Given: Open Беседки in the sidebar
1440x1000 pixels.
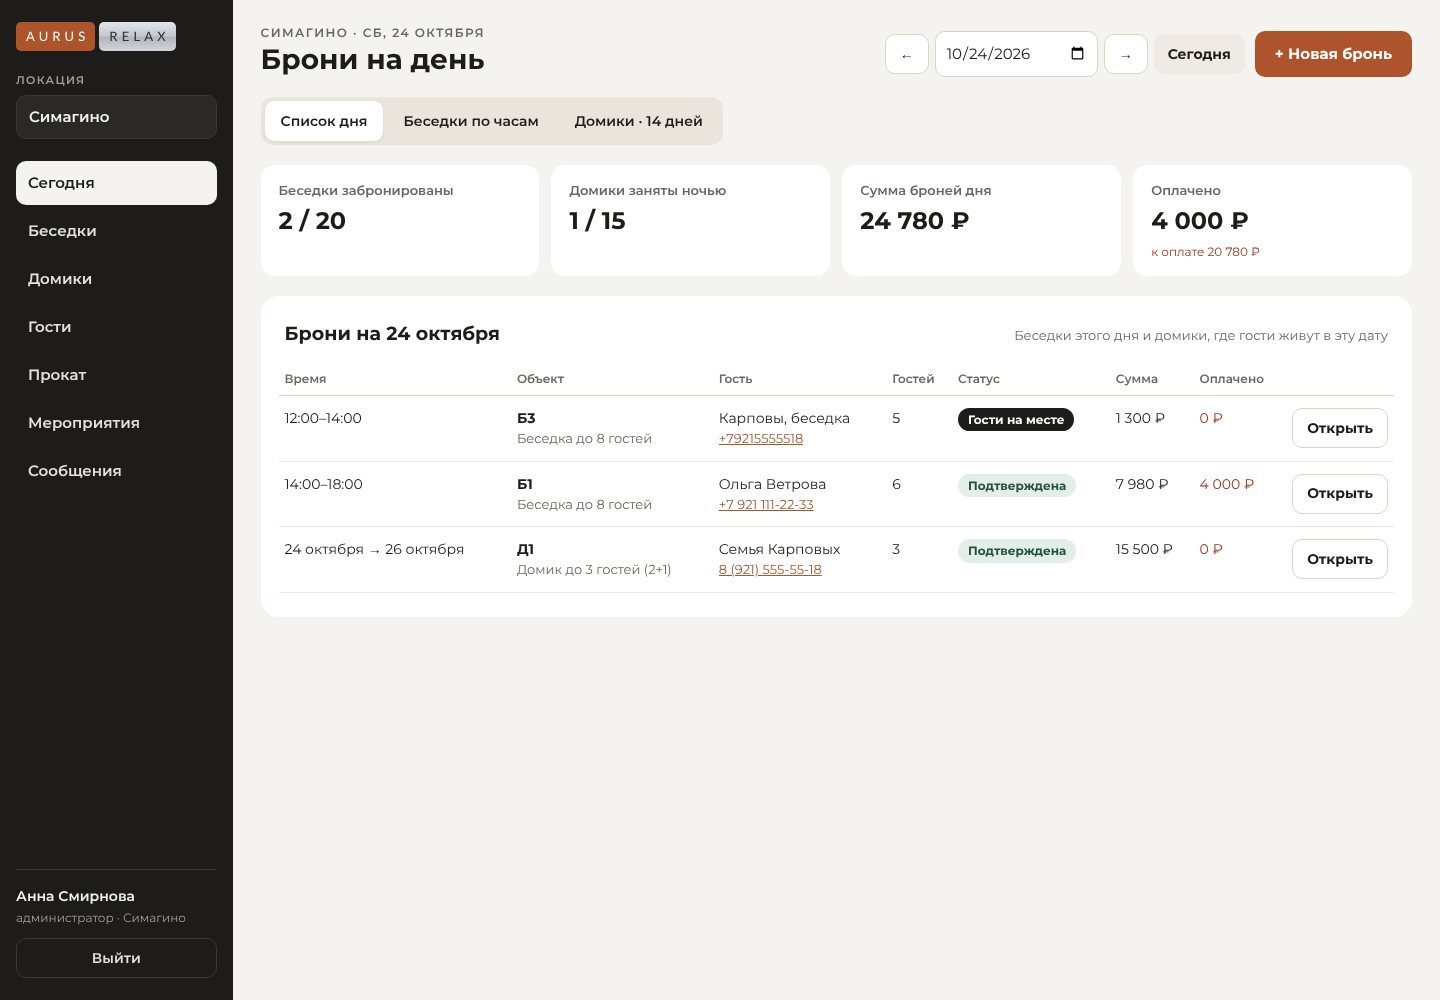Looking at the screenshot, I should [x=116, y=231].
